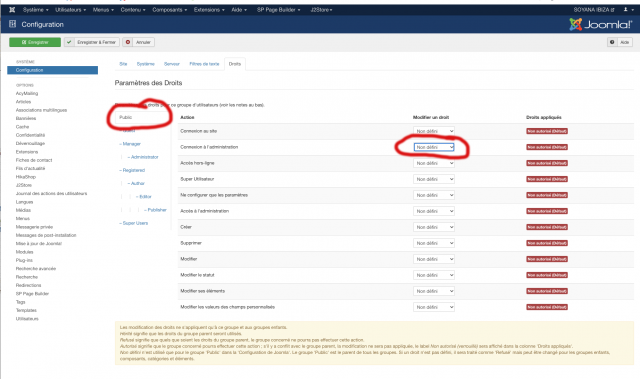Open Plug-ins options in sidebar
The height and width of the screenshot is (379, 640).
click(x=24, y=260)
